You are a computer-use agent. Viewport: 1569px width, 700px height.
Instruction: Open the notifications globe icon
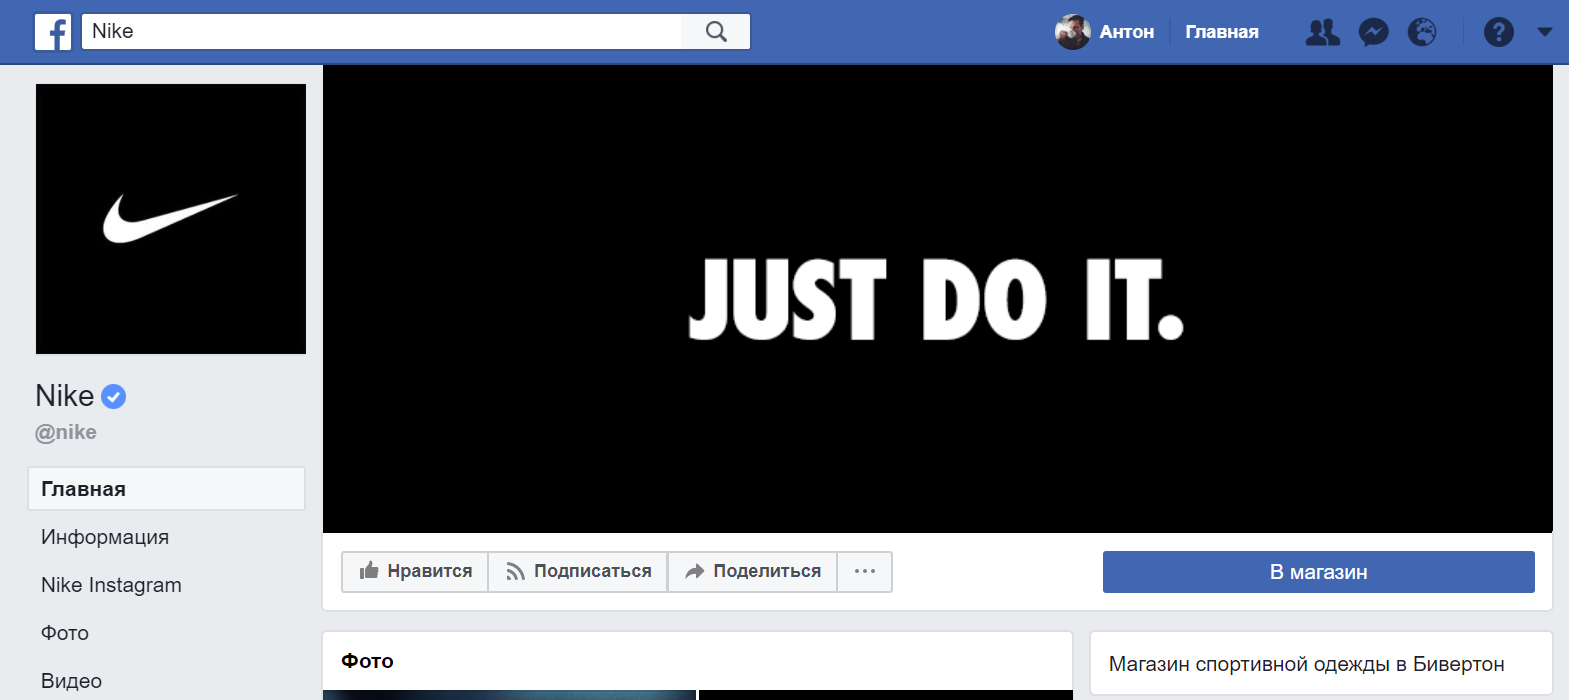click(x=1422, y=32)
